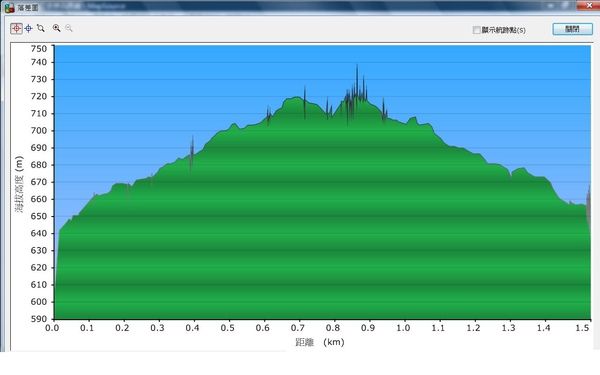The image size is (600, 375).
Task: Click the 1.5 distance axis label
Action: 582,328
